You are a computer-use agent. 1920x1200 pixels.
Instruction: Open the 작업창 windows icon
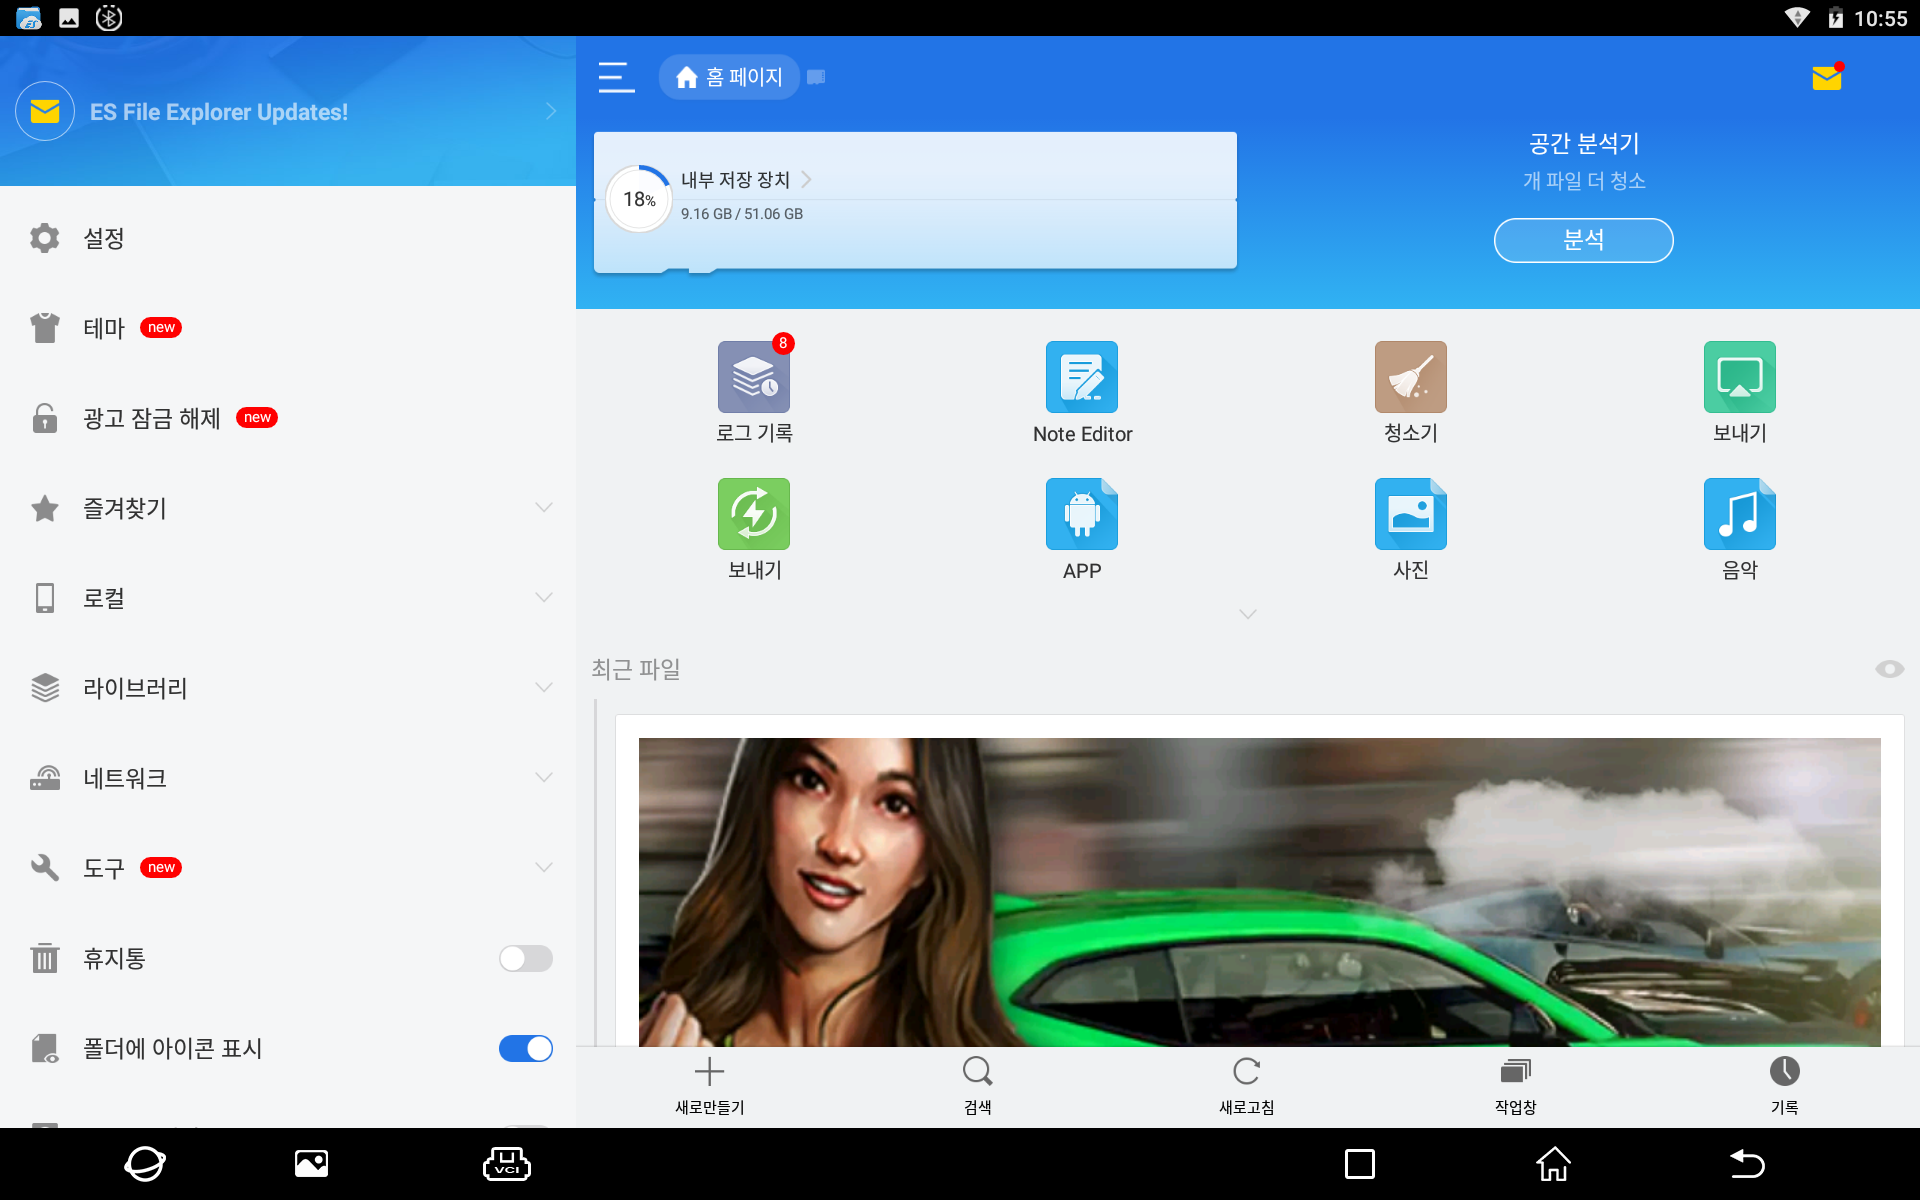tap(1515, 1071)
